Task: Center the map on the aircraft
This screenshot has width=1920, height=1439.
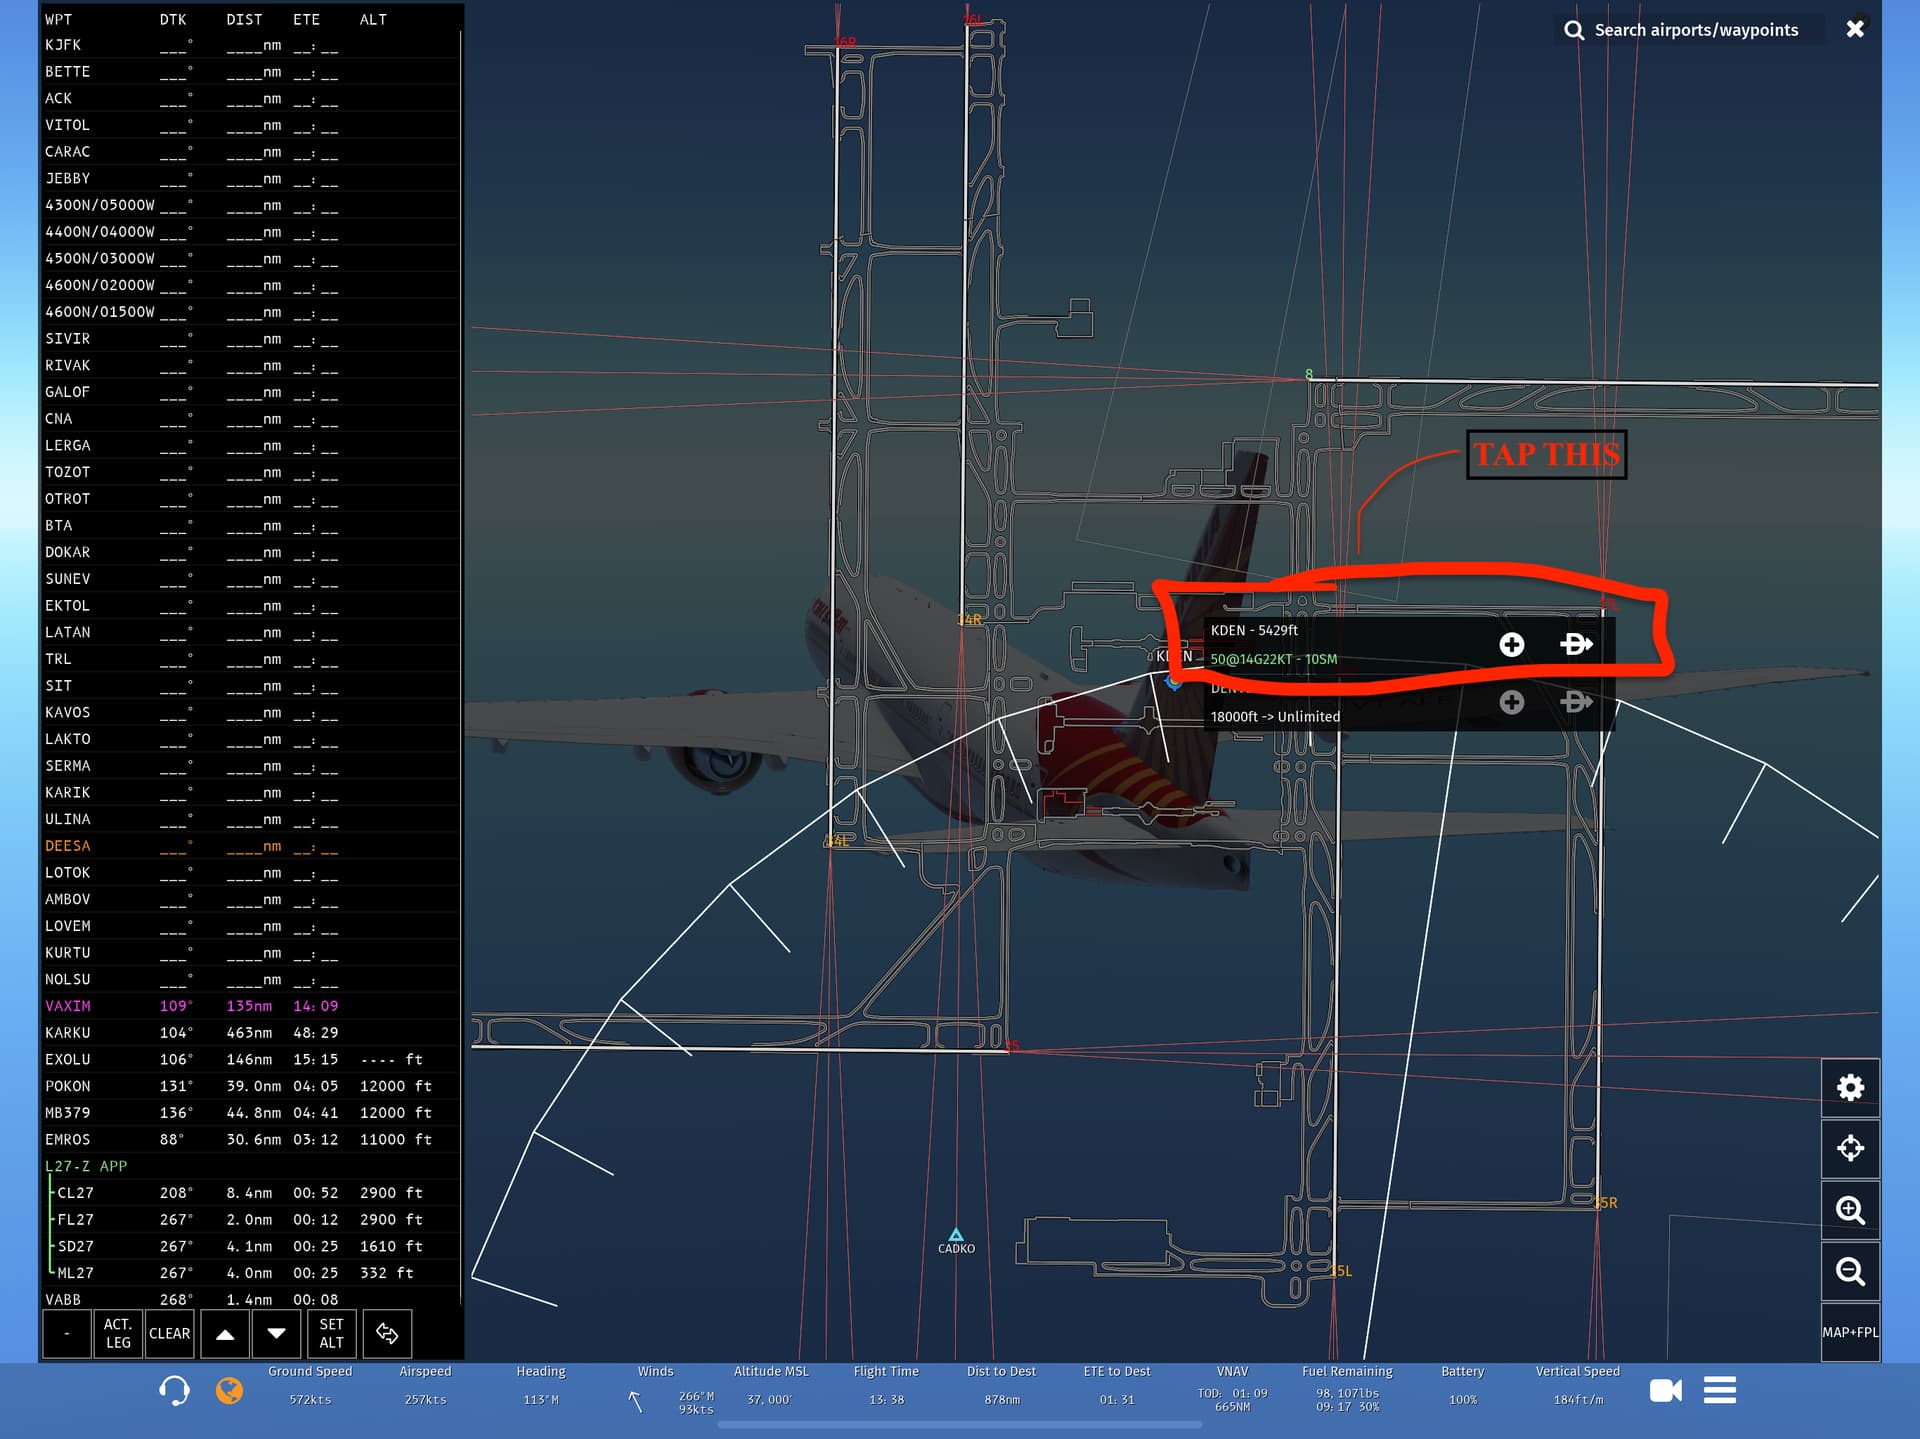Action: point(1850,1148)
